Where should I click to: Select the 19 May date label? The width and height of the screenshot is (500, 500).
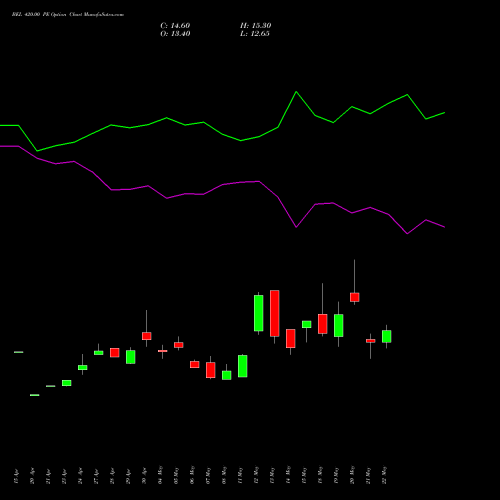[336, 475]
